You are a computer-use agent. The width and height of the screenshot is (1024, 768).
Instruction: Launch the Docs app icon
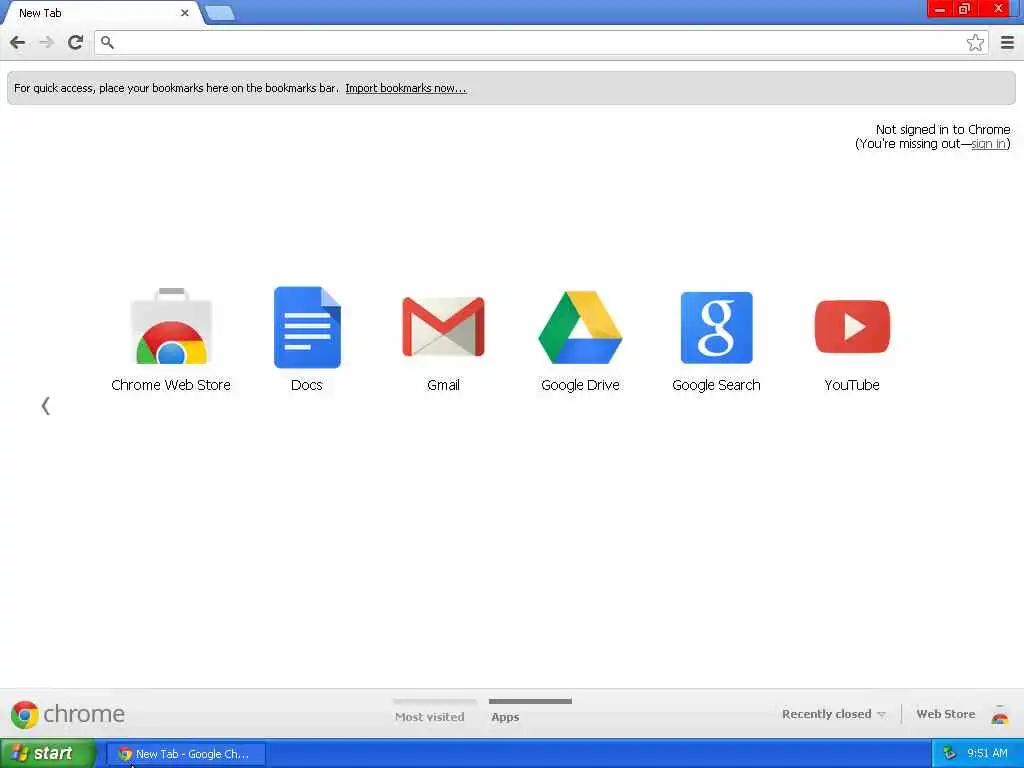(x=307, y=327)
